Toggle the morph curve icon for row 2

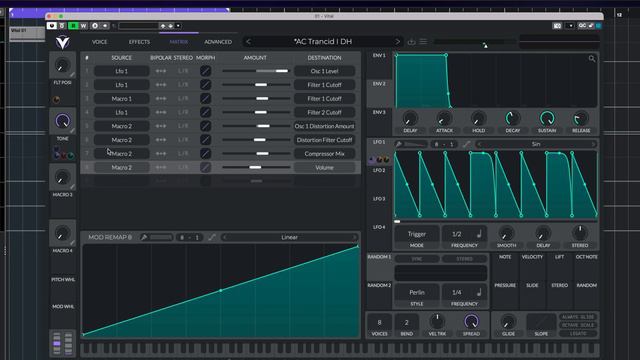206,85
